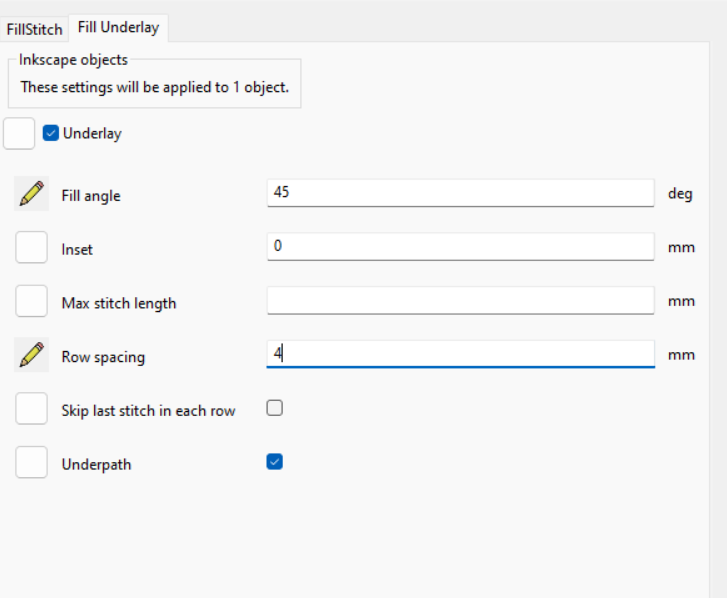The width and height of the screenshot is (727, 598).
Task: Click the Fill angle input field
Action: [x=460, y=193]
